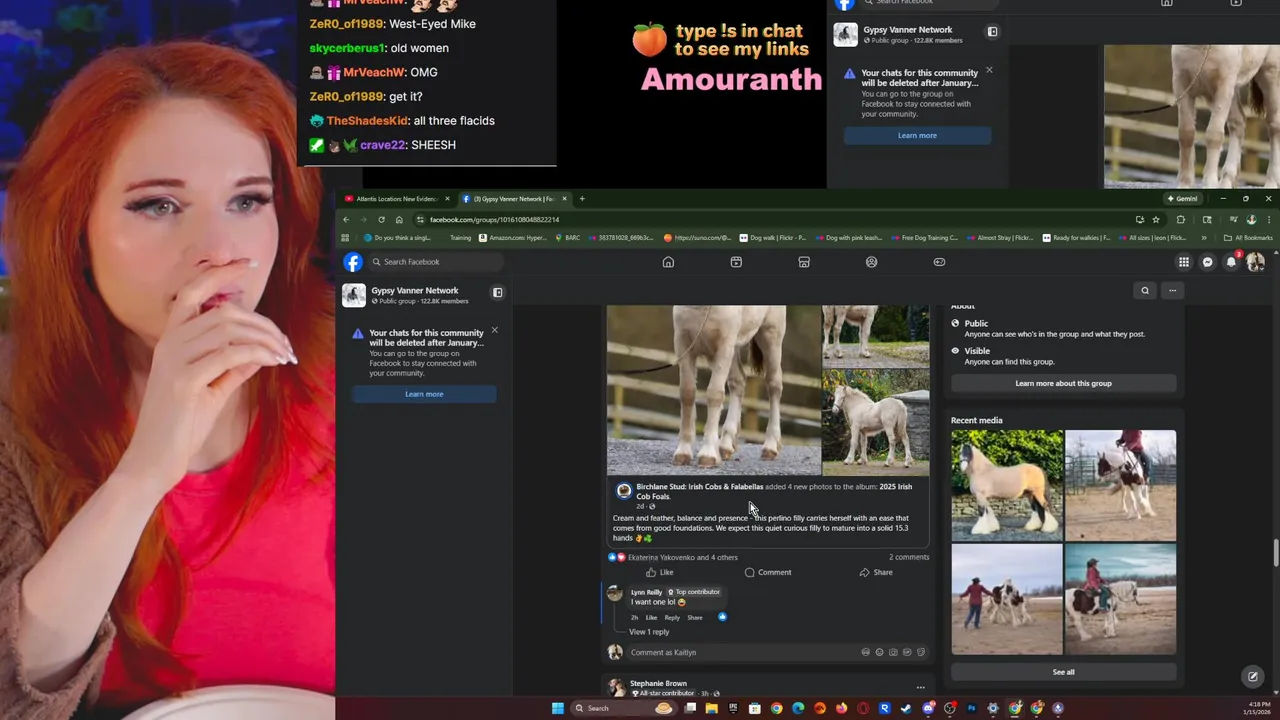Viewport: 1280px width, 720px height.
Task: Click Learn more in chats deletion notice
Action: coord(424,394)
